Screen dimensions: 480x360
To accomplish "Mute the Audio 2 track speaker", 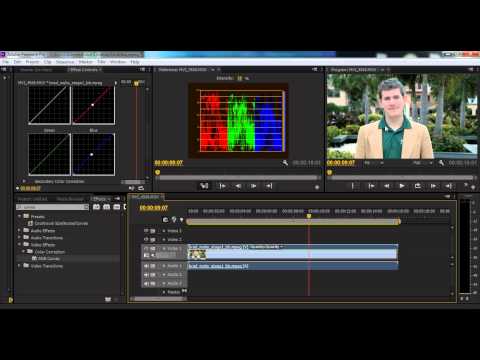I will coord(146,275).
